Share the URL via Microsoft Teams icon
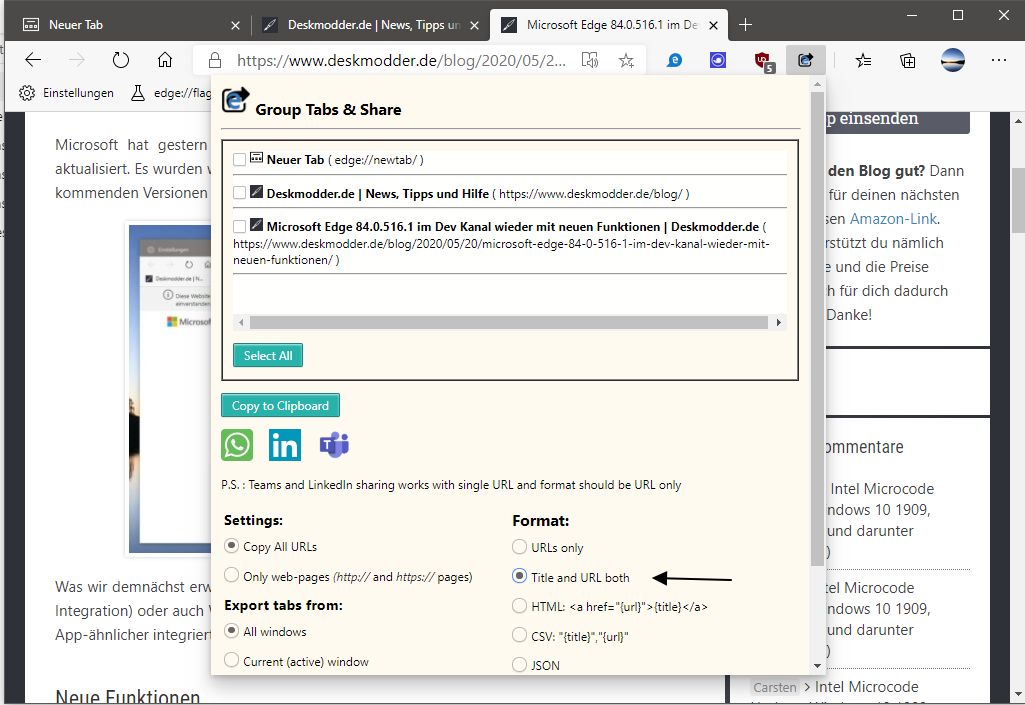Screen dimensions: 1025x705 (334, 445)
